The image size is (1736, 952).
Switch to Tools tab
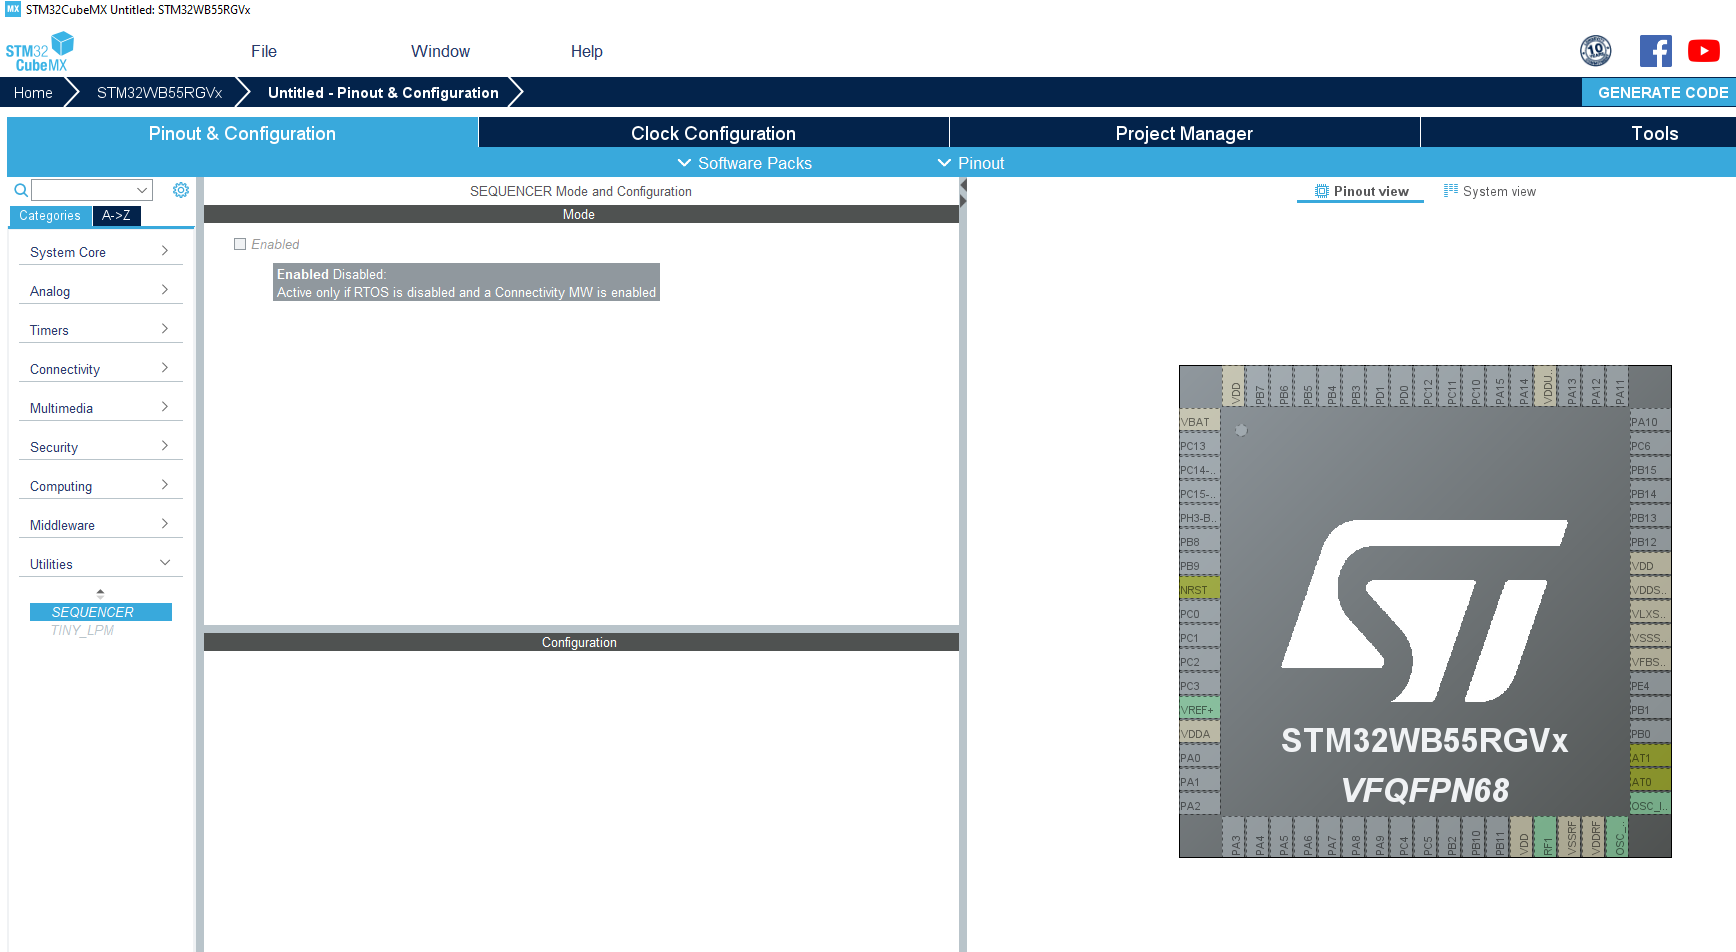point(1655,133)
